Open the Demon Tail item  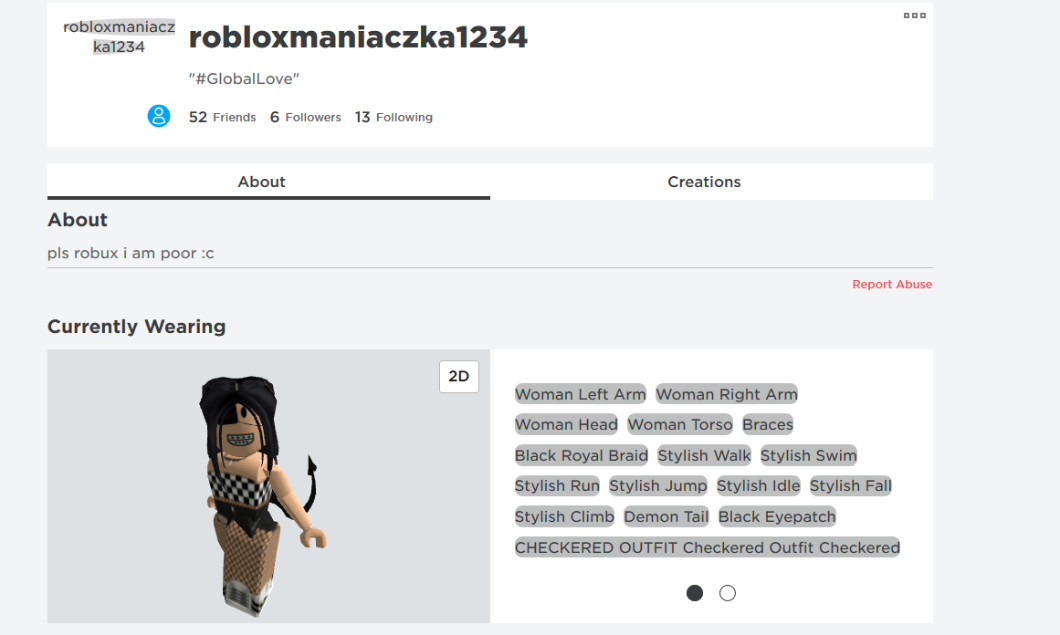[666, 517]
